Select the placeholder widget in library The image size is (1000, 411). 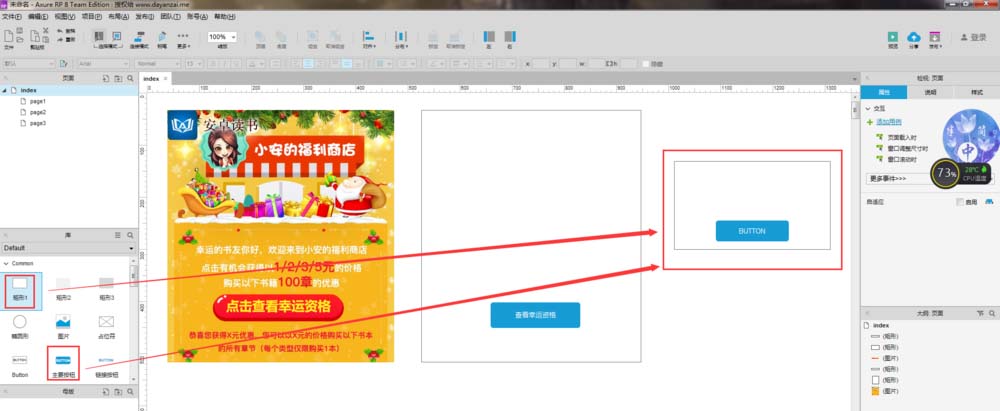[106, 326]
